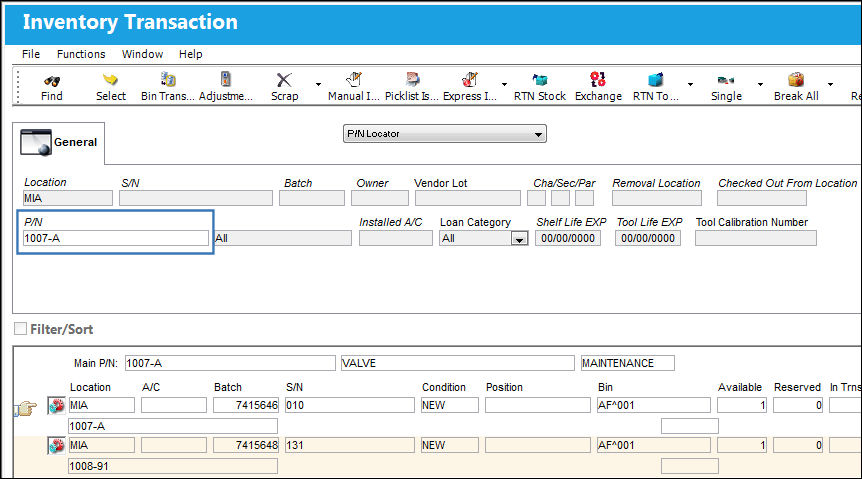Expand the Scrap dropdown arrow

click(318, 84)
